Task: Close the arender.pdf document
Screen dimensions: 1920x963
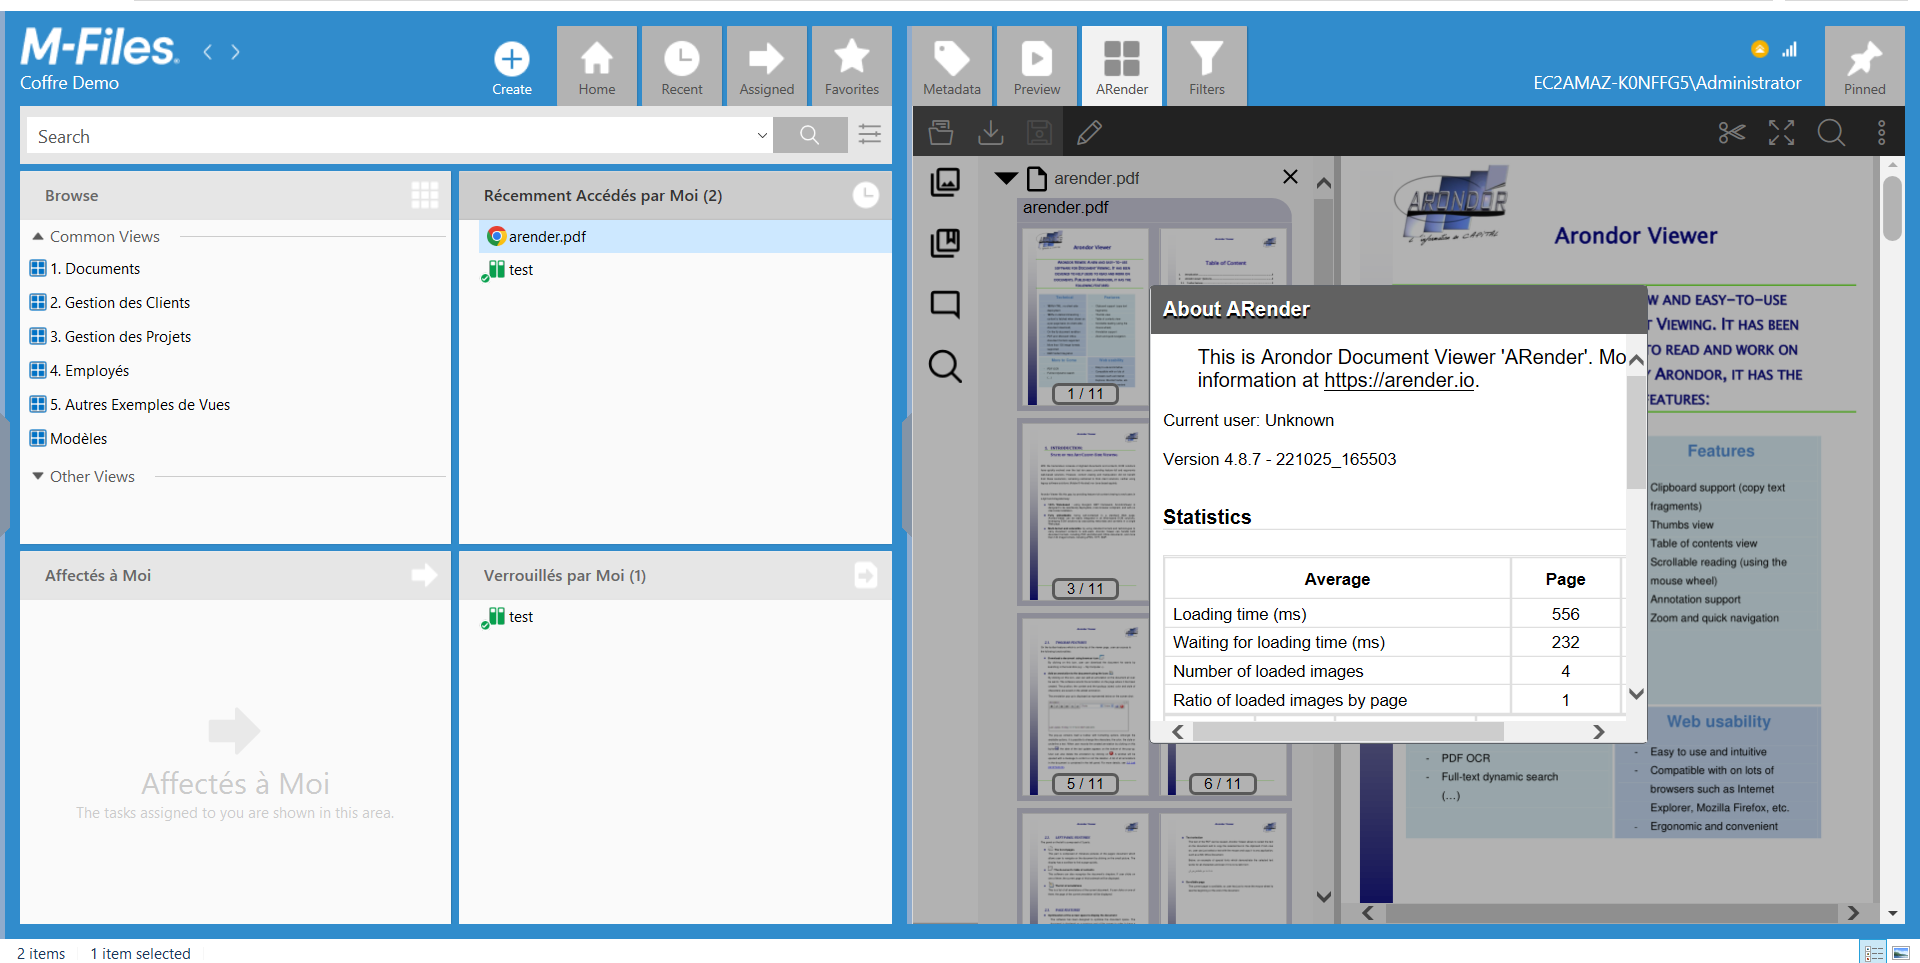Action: 1291,177
